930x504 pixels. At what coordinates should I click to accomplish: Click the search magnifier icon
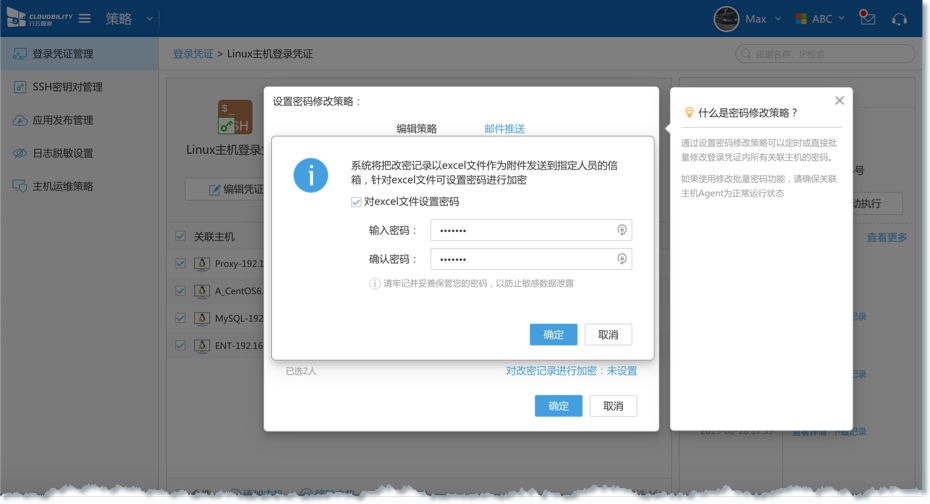(746, 54)
